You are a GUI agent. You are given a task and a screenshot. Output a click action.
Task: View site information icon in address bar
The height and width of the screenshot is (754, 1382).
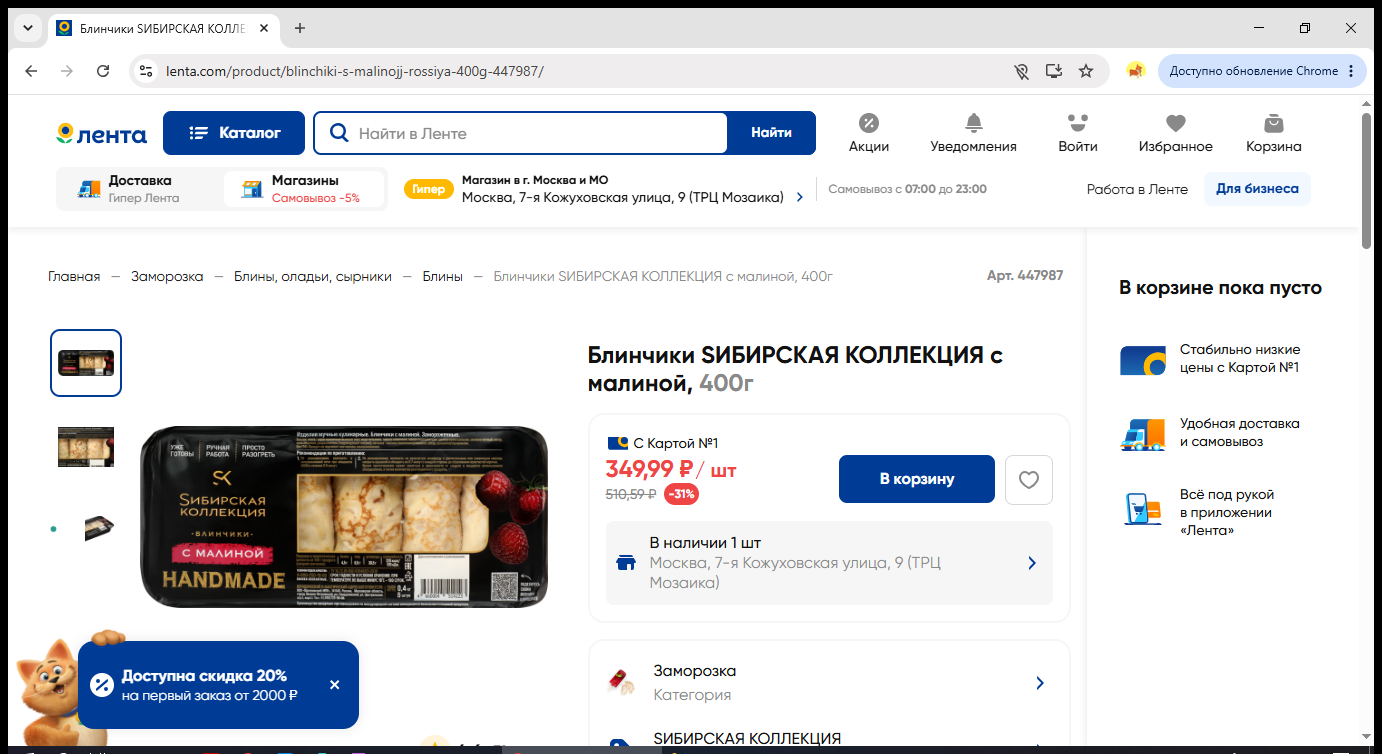click(x=146, y=71)
